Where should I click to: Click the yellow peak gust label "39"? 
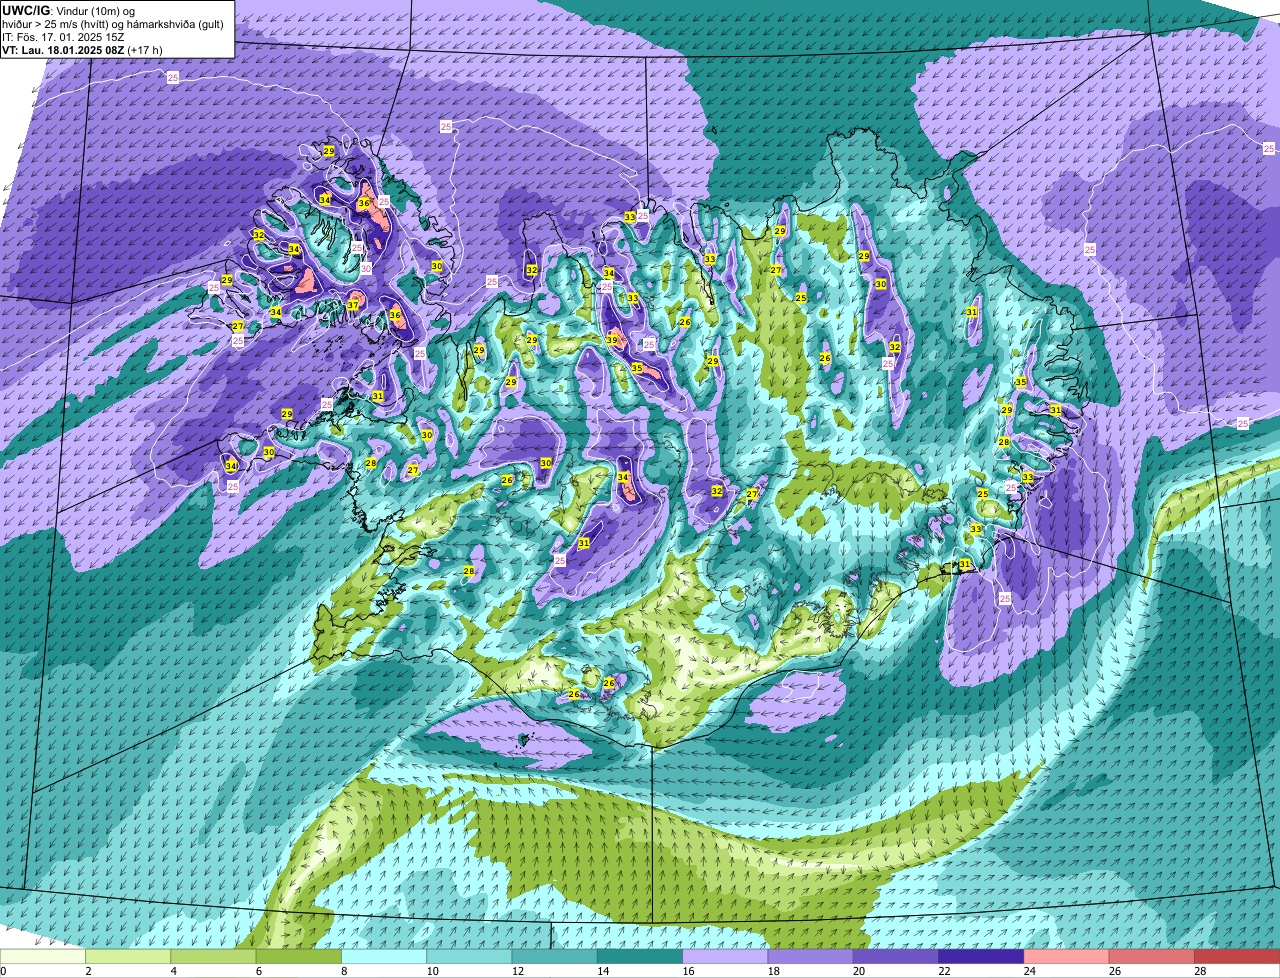pos(612,341)
